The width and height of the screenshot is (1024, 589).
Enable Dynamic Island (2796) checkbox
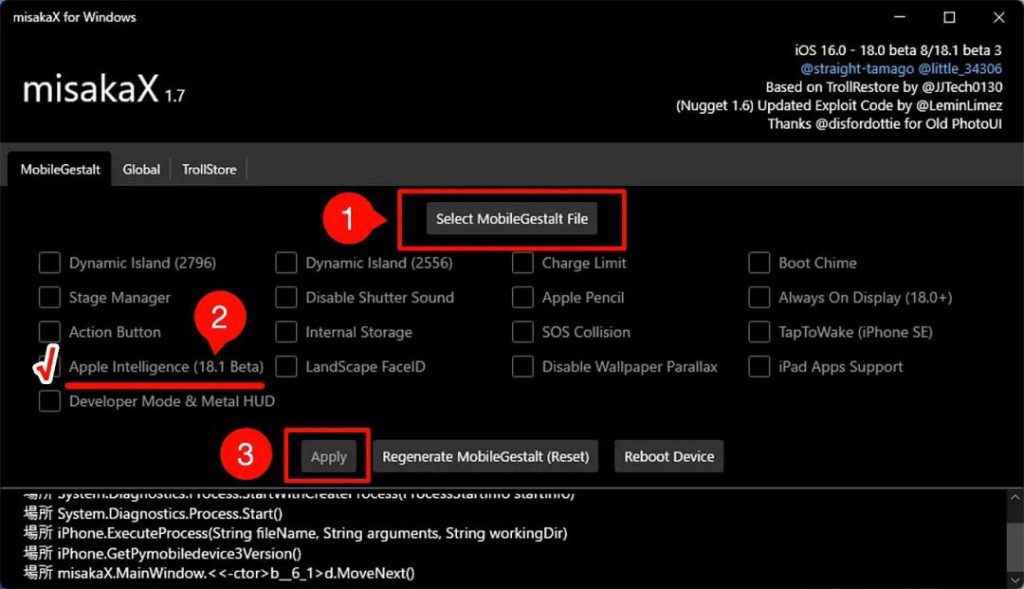click(49, 263)
